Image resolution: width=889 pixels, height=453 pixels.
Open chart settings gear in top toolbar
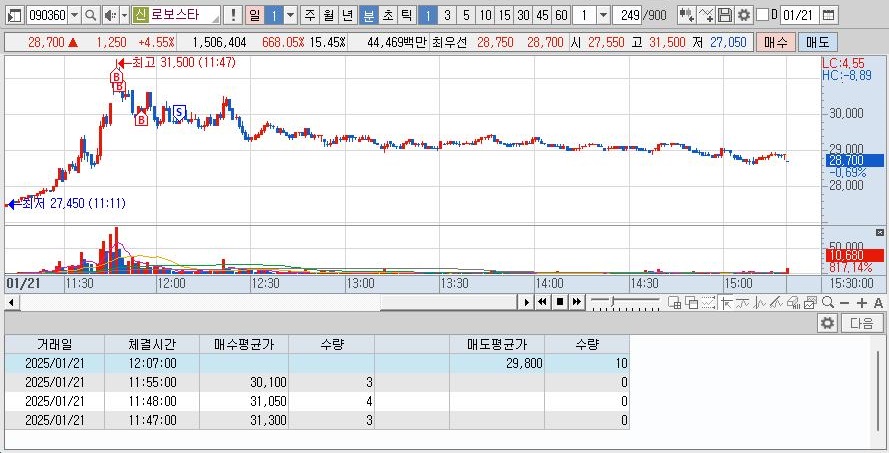[x=743, y=15]
